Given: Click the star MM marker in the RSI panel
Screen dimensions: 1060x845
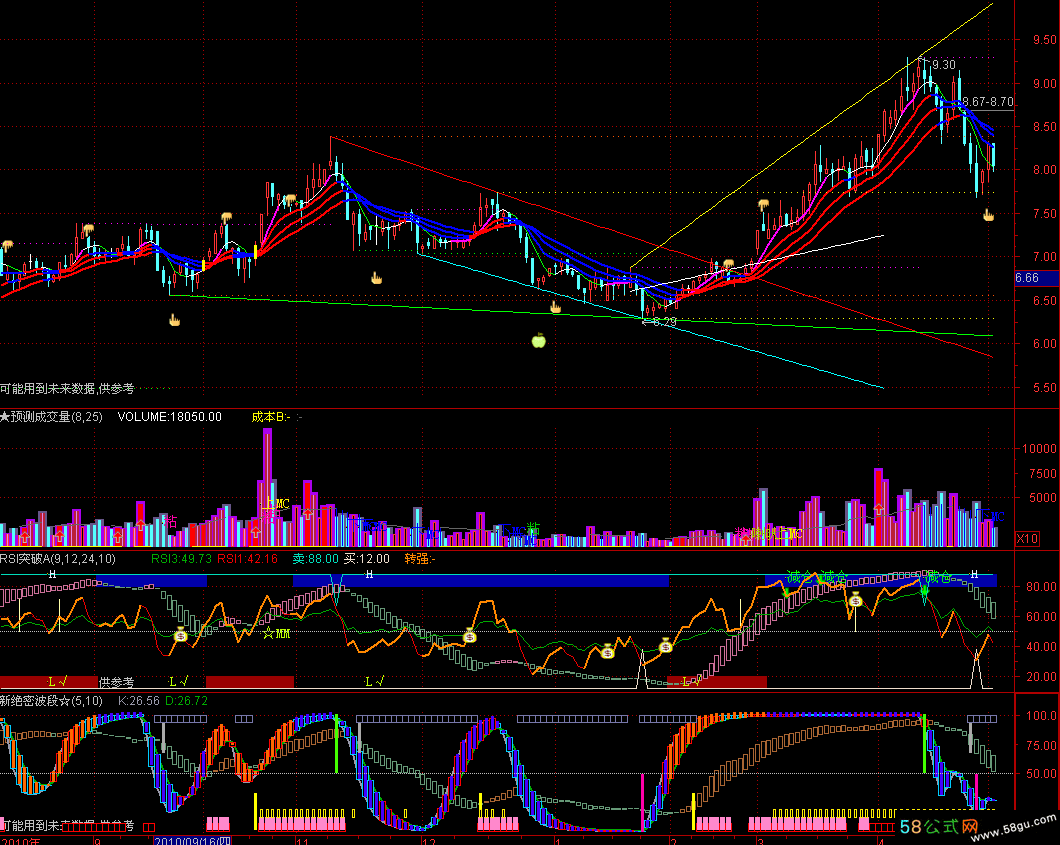Looking at the screenshot, I should [x=275, y=633].
